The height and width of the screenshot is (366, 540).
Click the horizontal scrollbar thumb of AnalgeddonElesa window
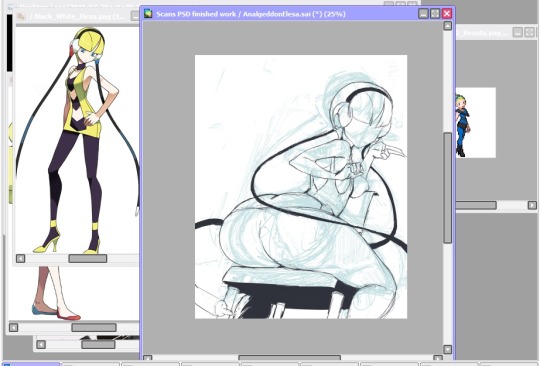(289, 359)
